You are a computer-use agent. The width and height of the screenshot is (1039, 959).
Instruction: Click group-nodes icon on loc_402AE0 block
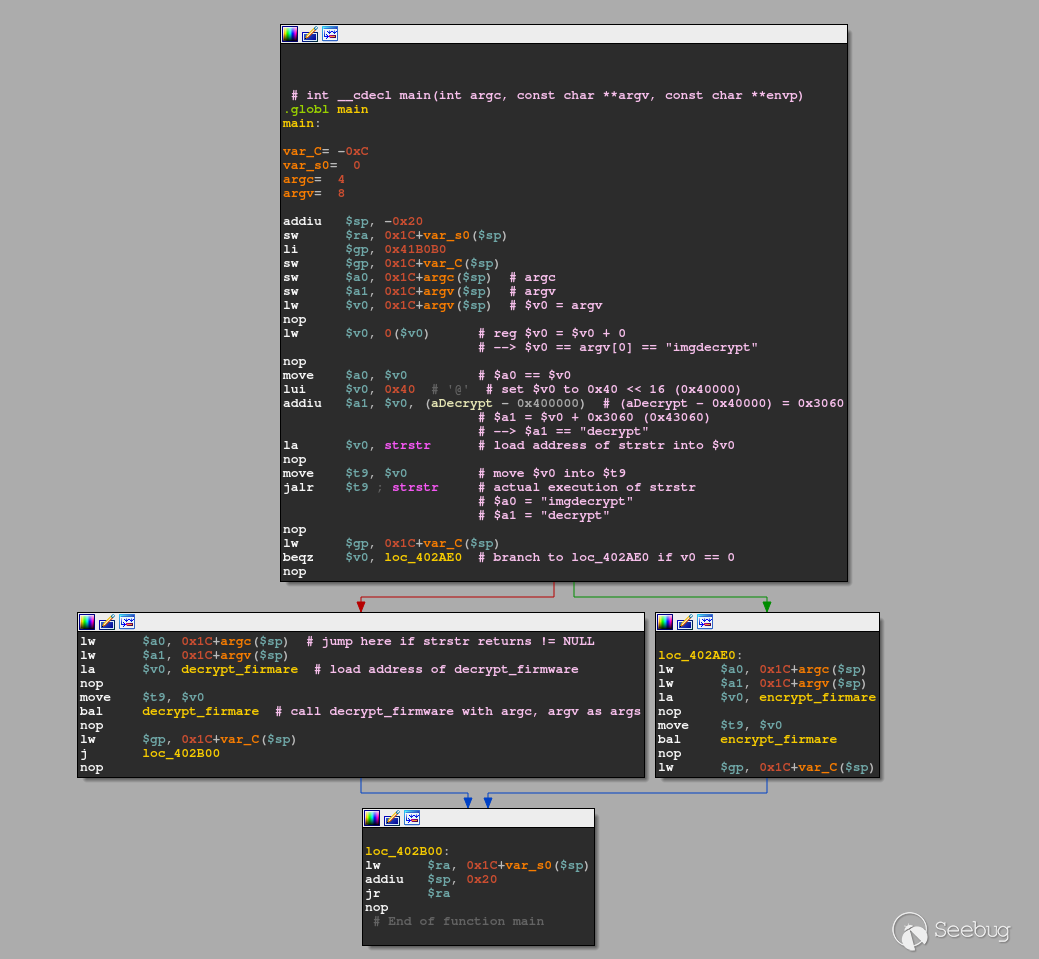click(705, 622)
